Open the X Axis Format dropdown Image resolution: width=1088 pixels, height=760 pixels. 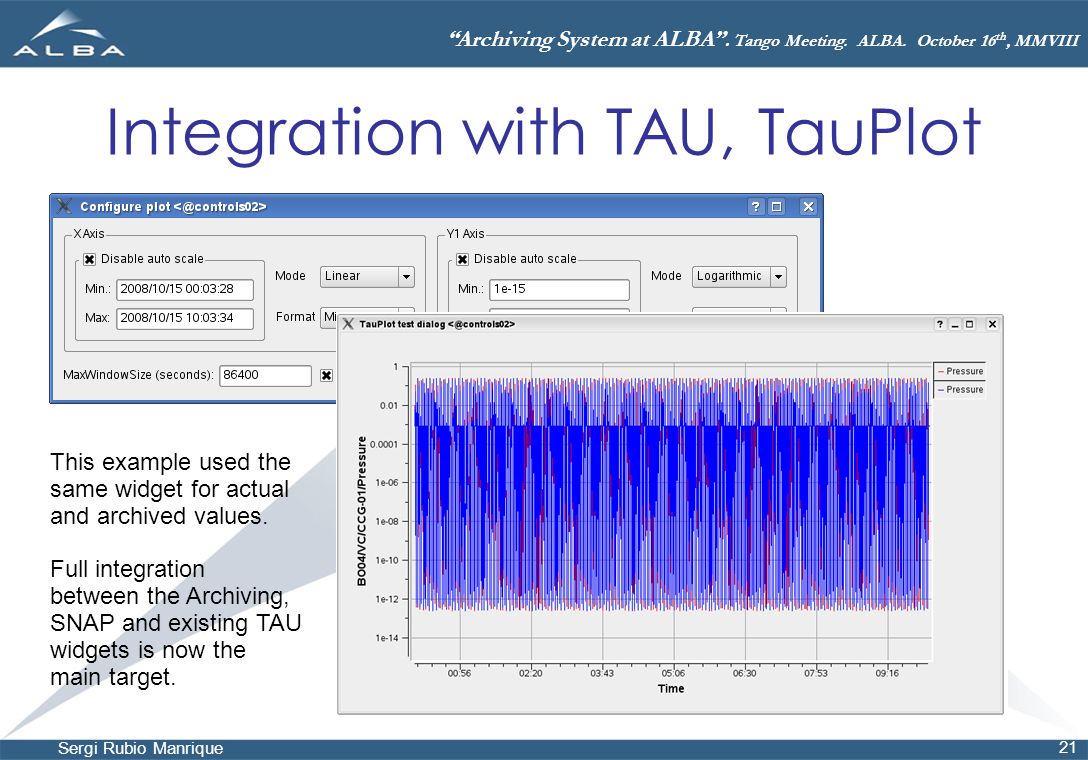click(x=367, y=316)
